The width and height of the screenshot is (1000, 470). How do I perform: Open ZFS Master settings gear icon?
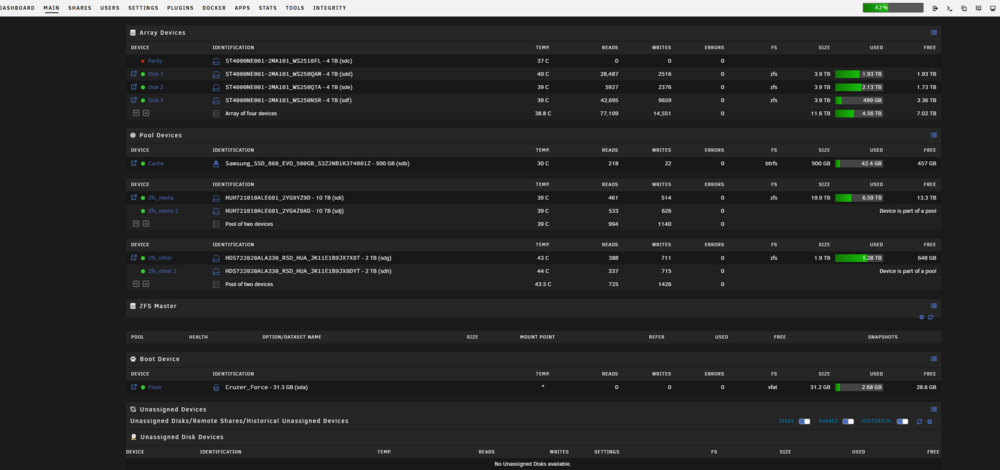pos(922,317)
